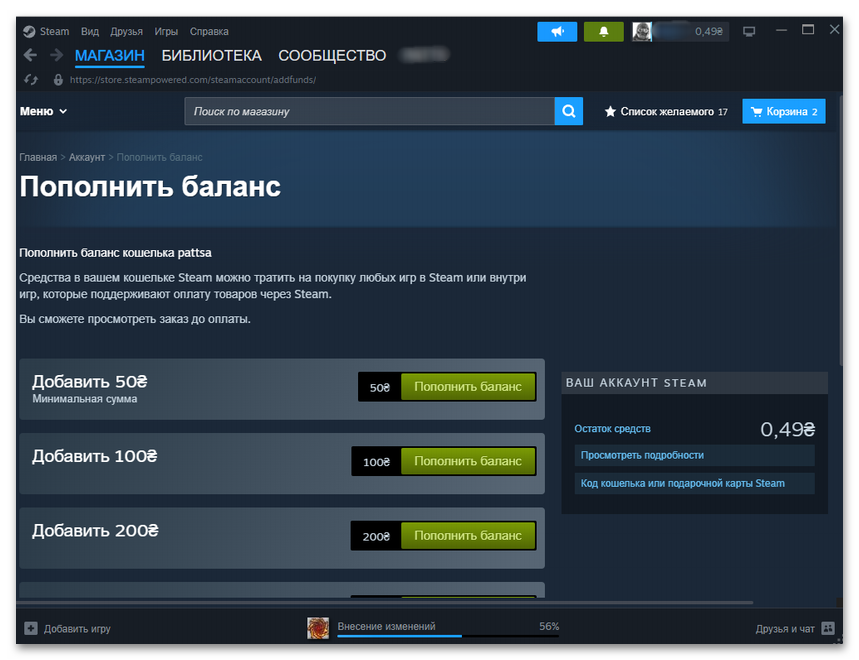Click the Добавить 200₴ heading

tap(95, 530)
